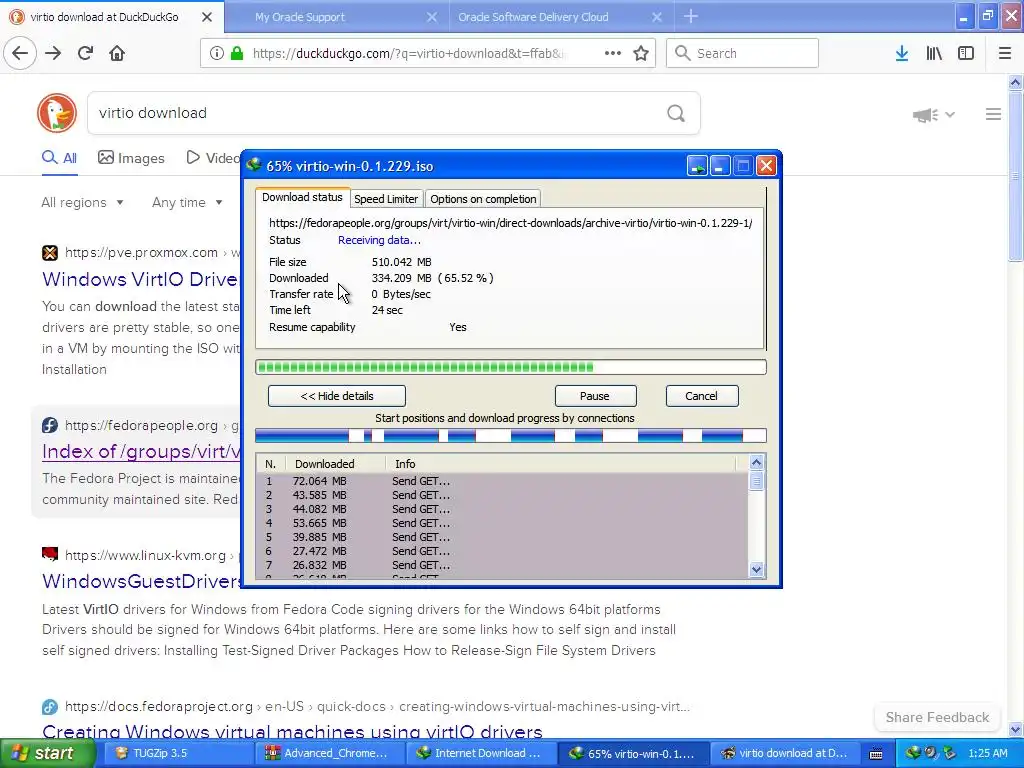The image size is (1024, 768).
Task: Open Firefox hamburger menu
Action: coord(1005,53)
